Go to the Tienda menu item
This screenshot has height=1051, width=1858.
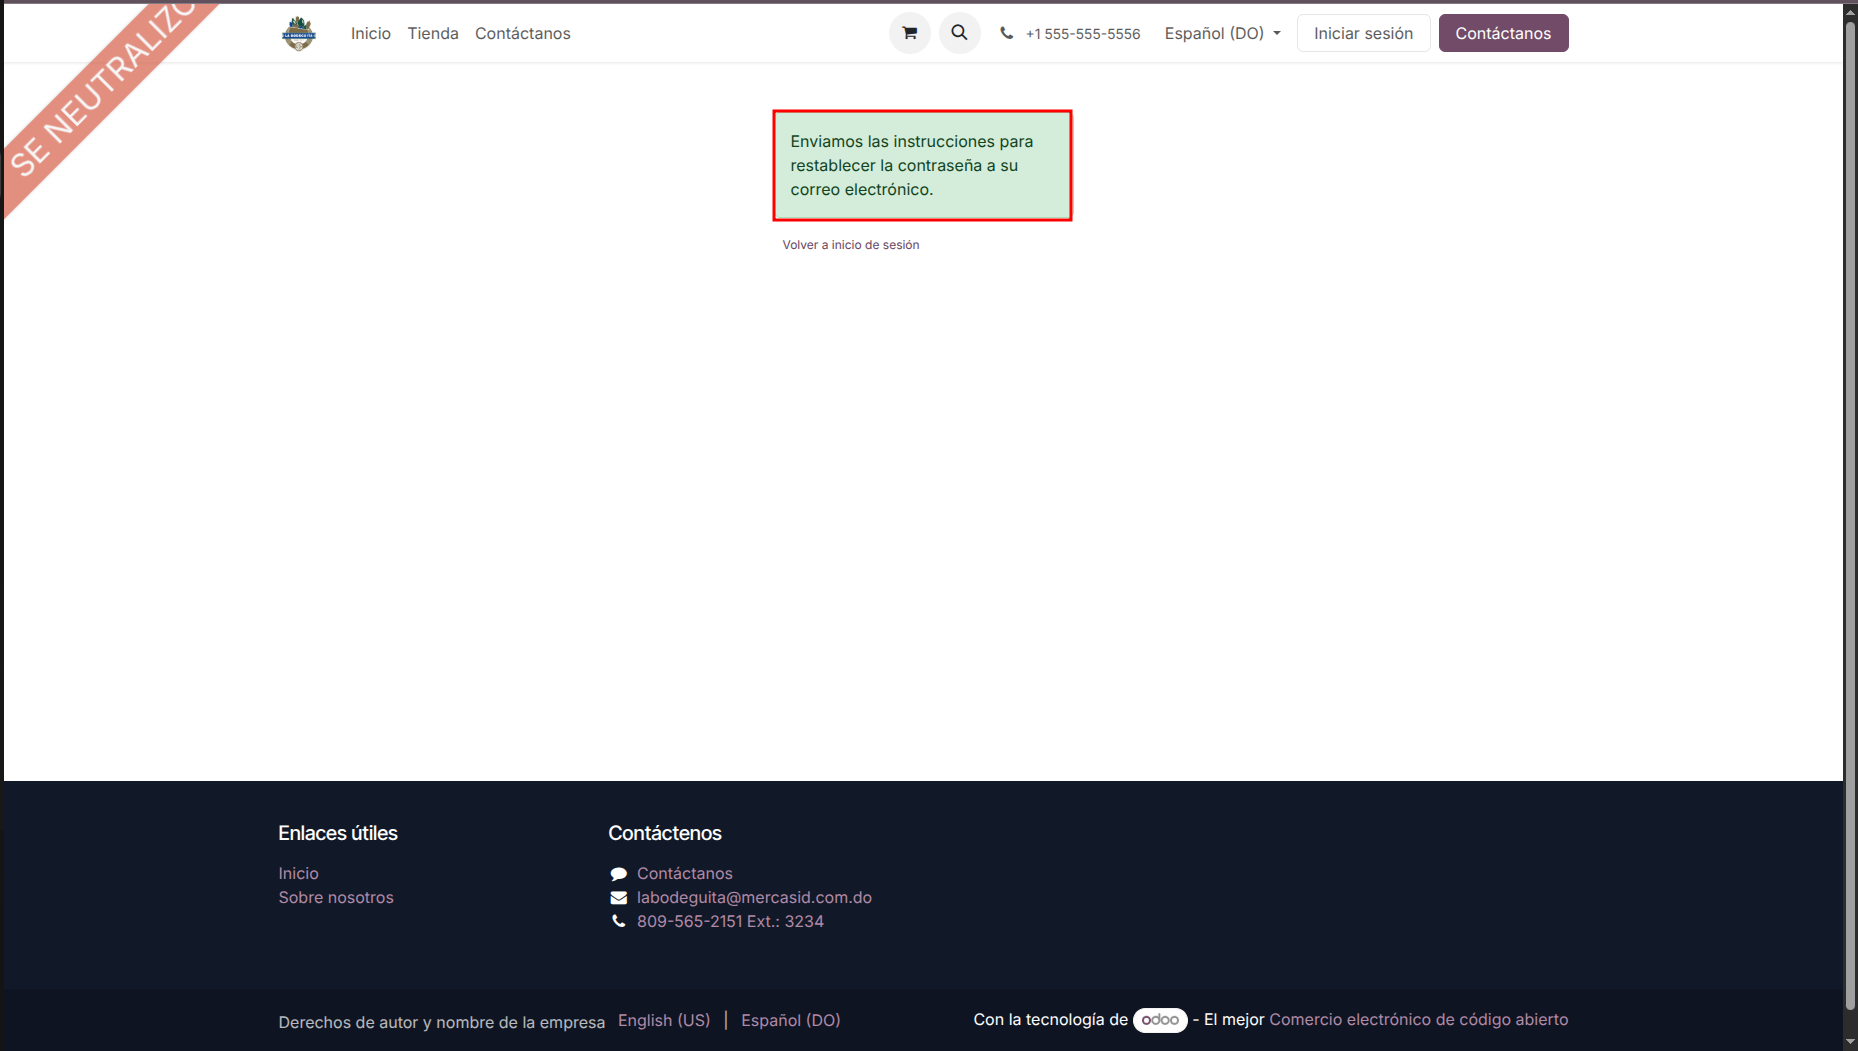(432, 33)
